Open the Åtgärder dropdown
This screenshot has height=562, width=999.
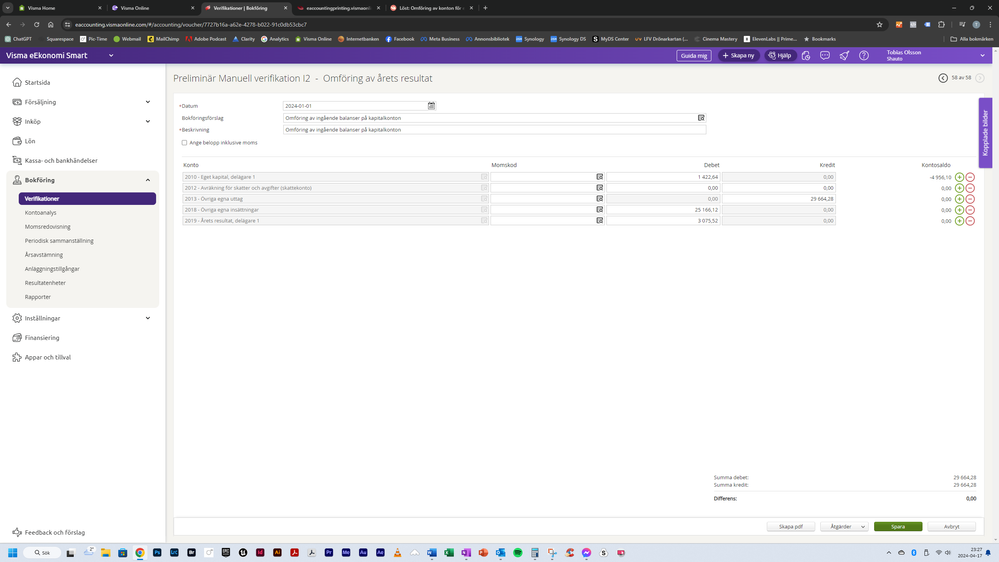844,526
